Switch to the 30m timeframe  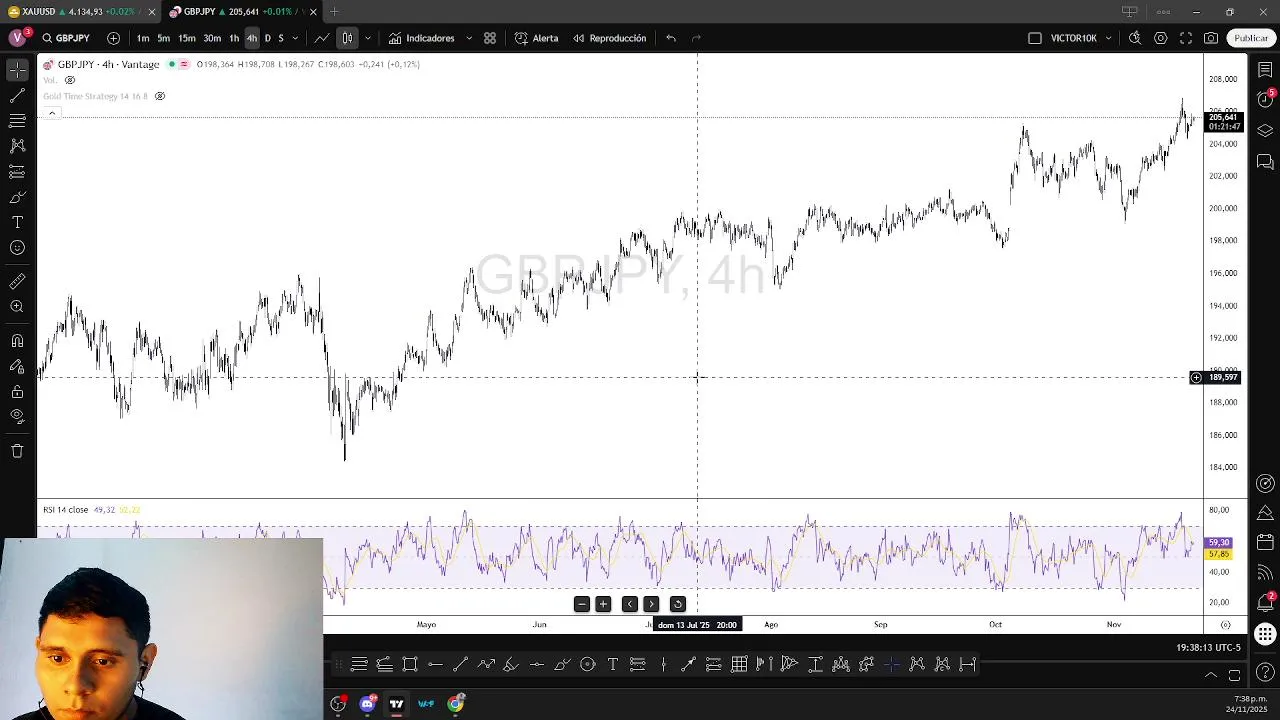tap(212, 38)
